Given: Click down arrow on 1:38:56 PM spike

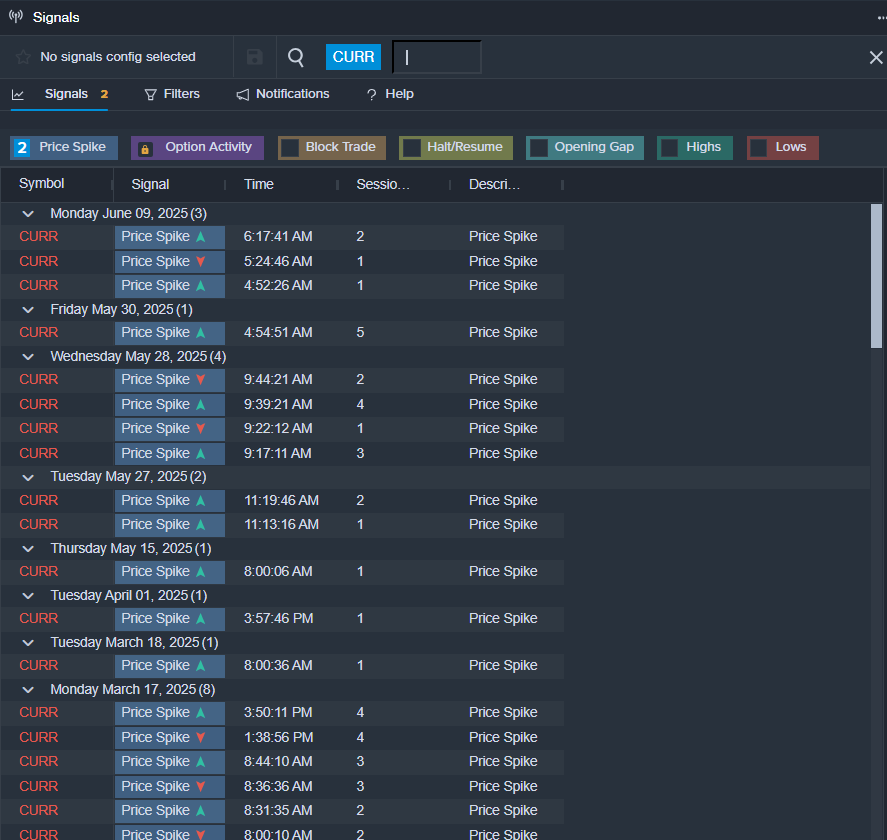Looking at the screenshot, I should point(200,738).
